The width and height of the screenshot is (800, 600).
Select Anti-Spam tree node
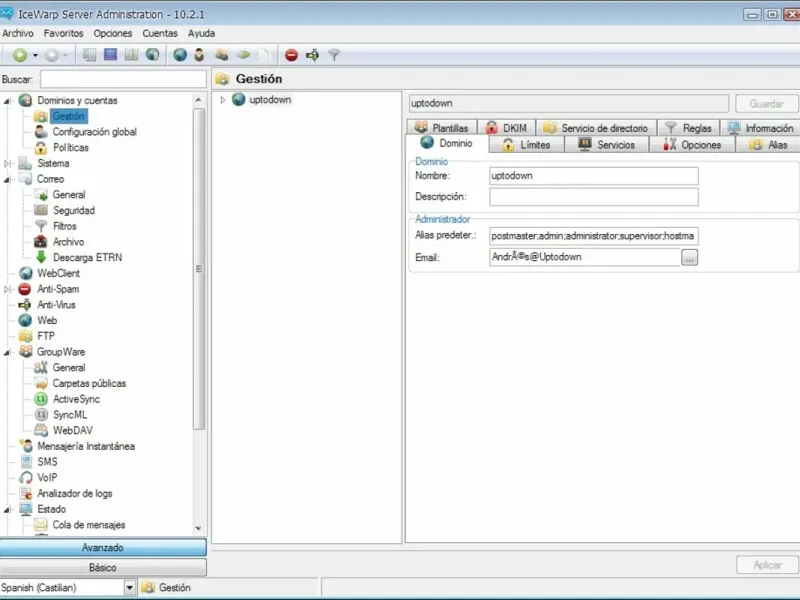[x=58, y=289]
